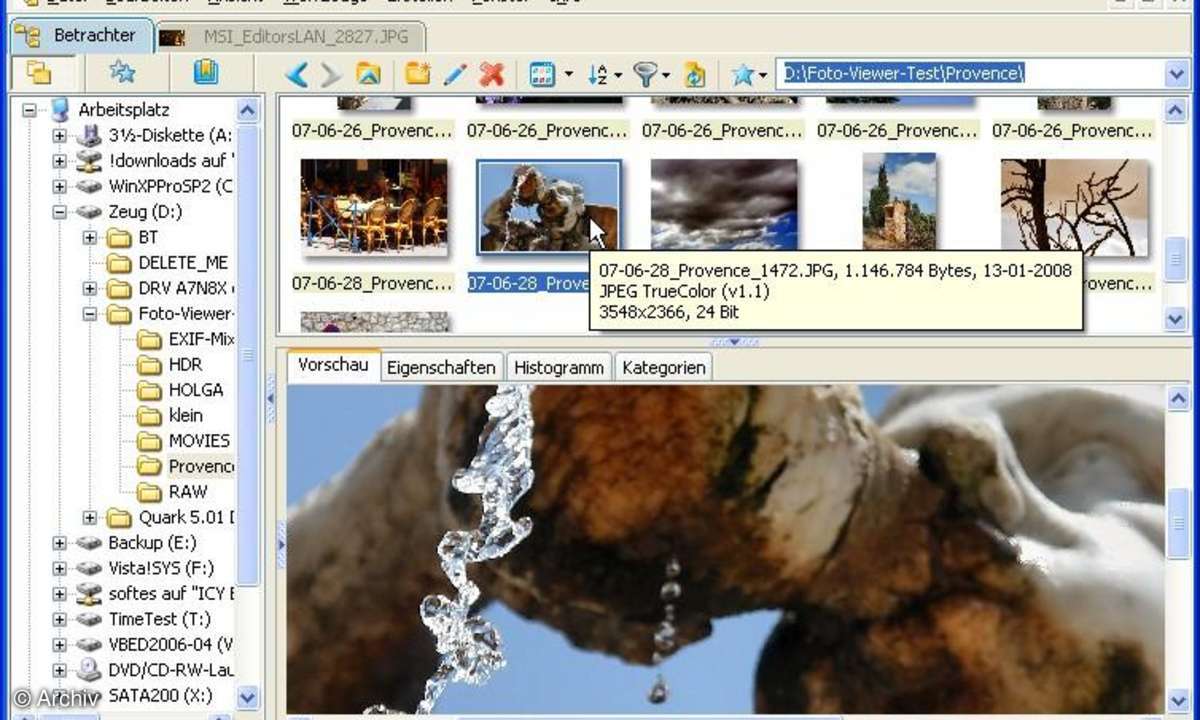Collapse the Zeug (D:) drive node
Image resolution: width=1200 pixels, height=720 pixels.
pyautogui.click(x=60, y=212)
